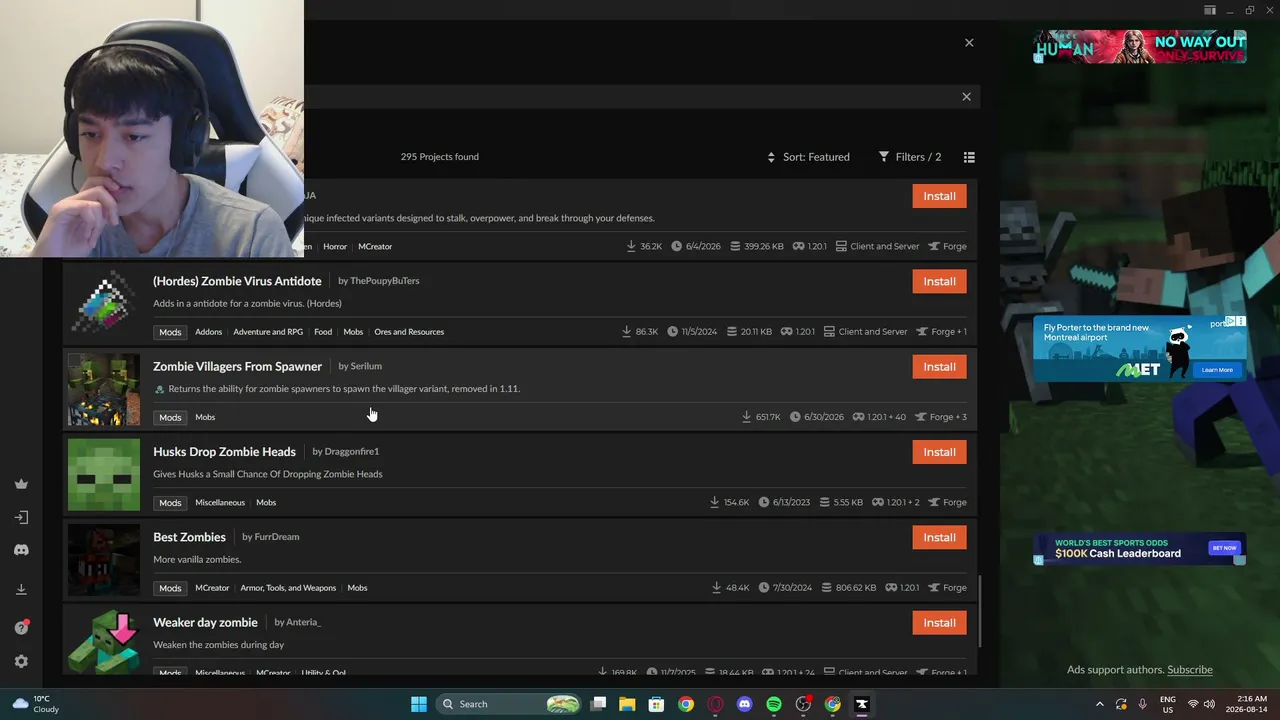
Task: Click the Armor, Tools, and Weapons tag
Action: pyautogui.click(x=288, y=588)
